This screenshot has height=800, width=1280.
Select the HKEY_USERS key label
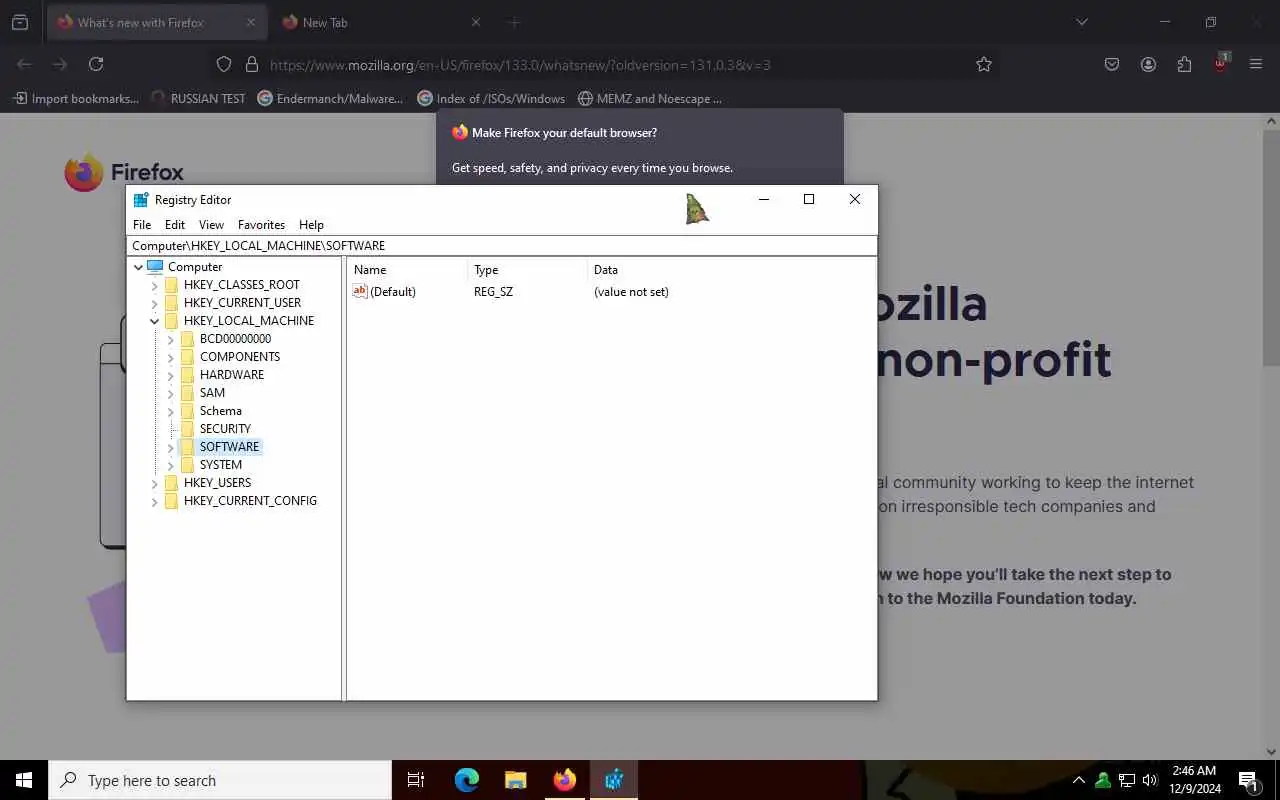coord(217,483)
